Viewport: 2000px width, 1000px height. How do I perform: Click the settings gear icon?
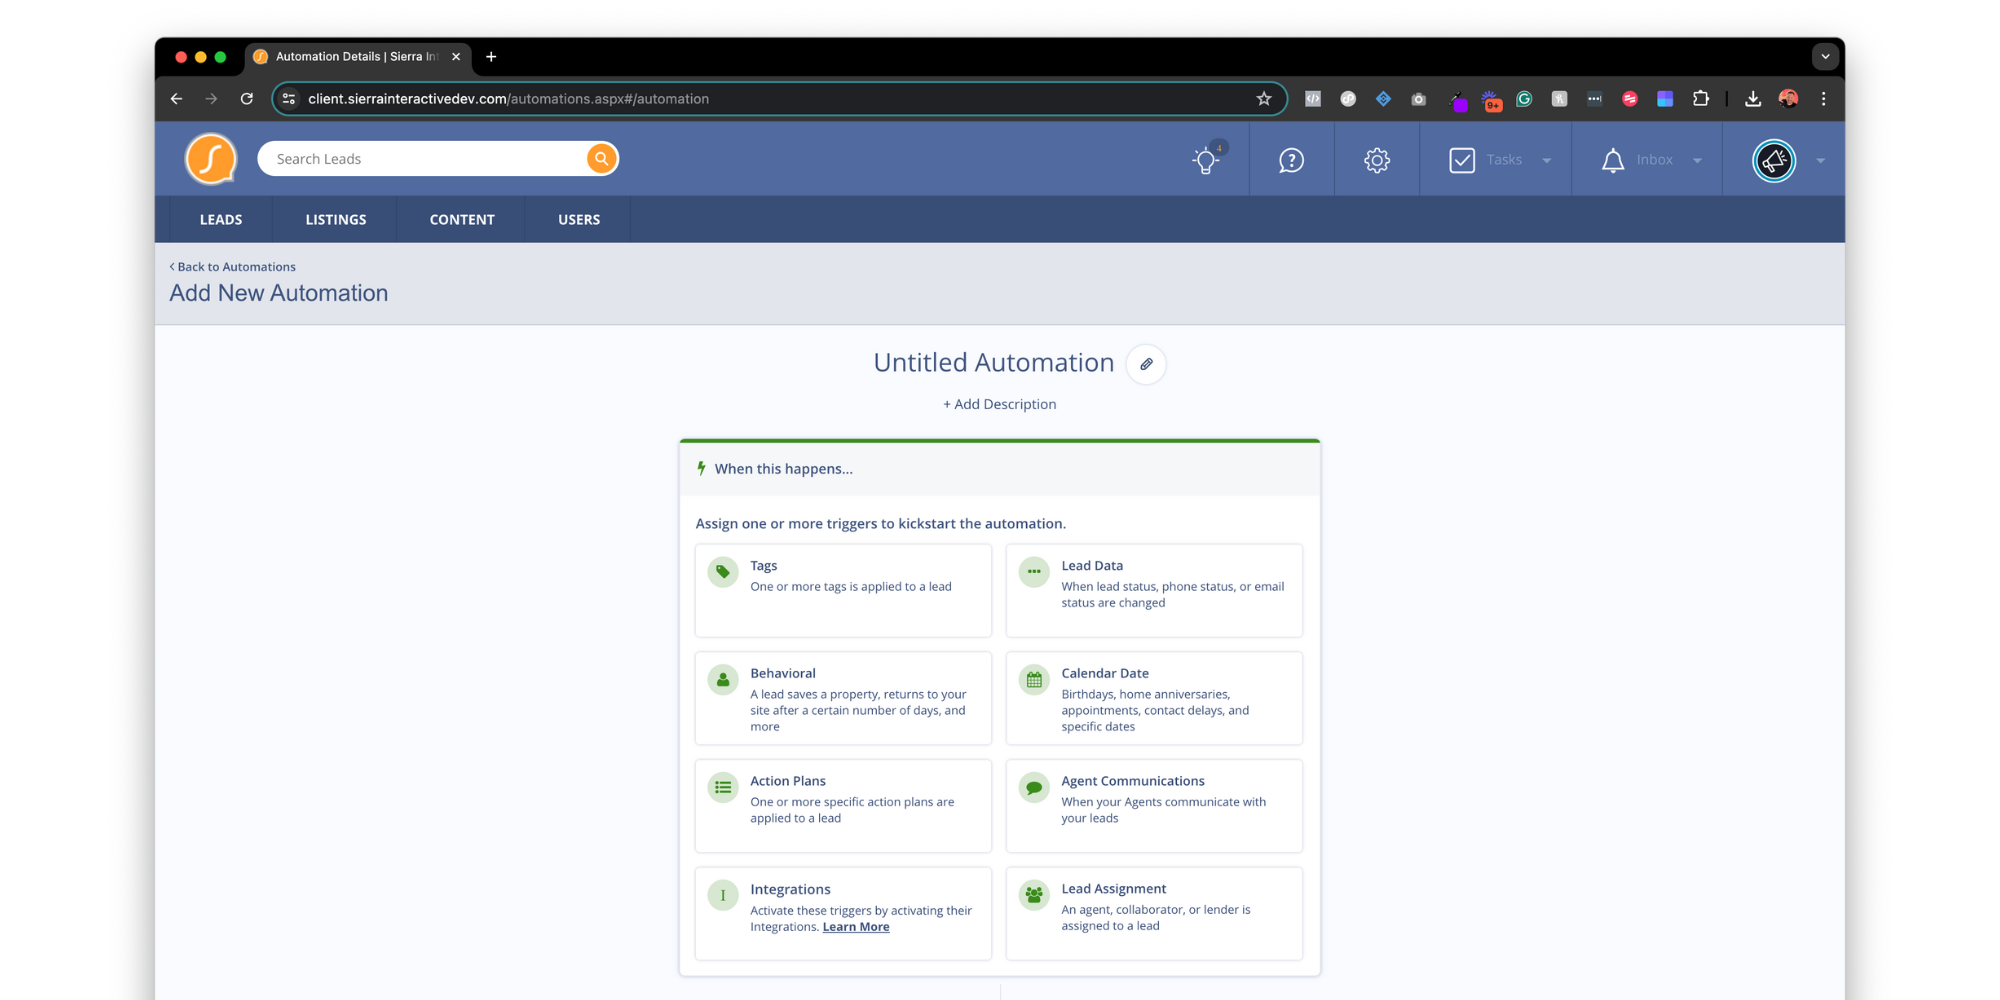[1376, 159]
